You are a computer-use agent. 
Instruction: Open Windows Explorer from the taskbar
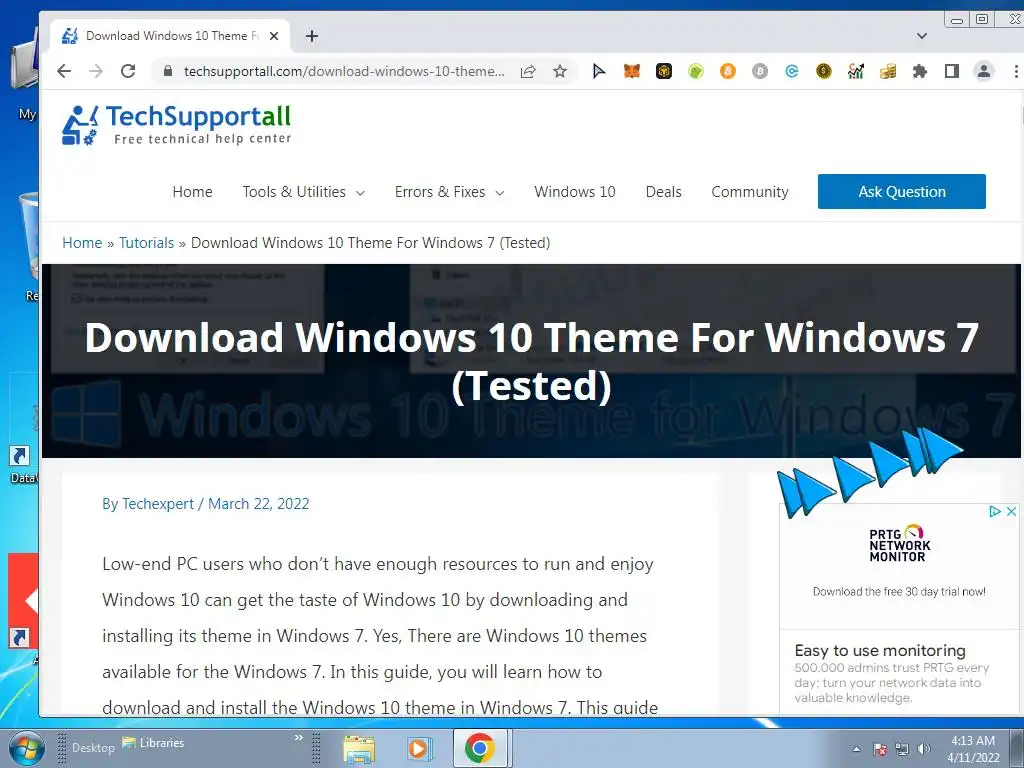[359, 748]
